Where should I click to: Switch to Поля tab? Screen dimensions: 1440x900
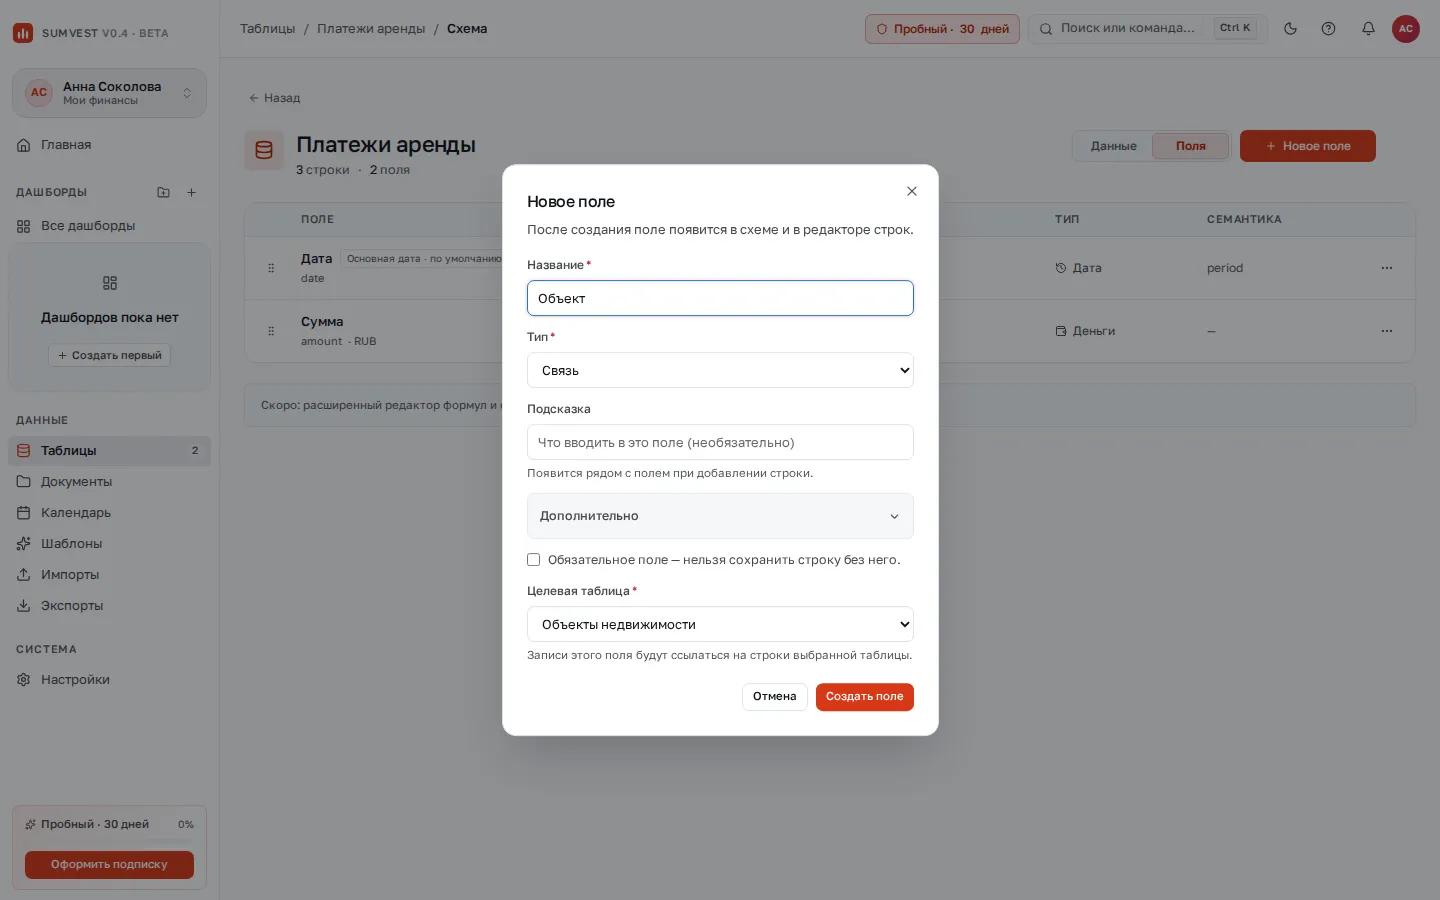(1190, 146)
